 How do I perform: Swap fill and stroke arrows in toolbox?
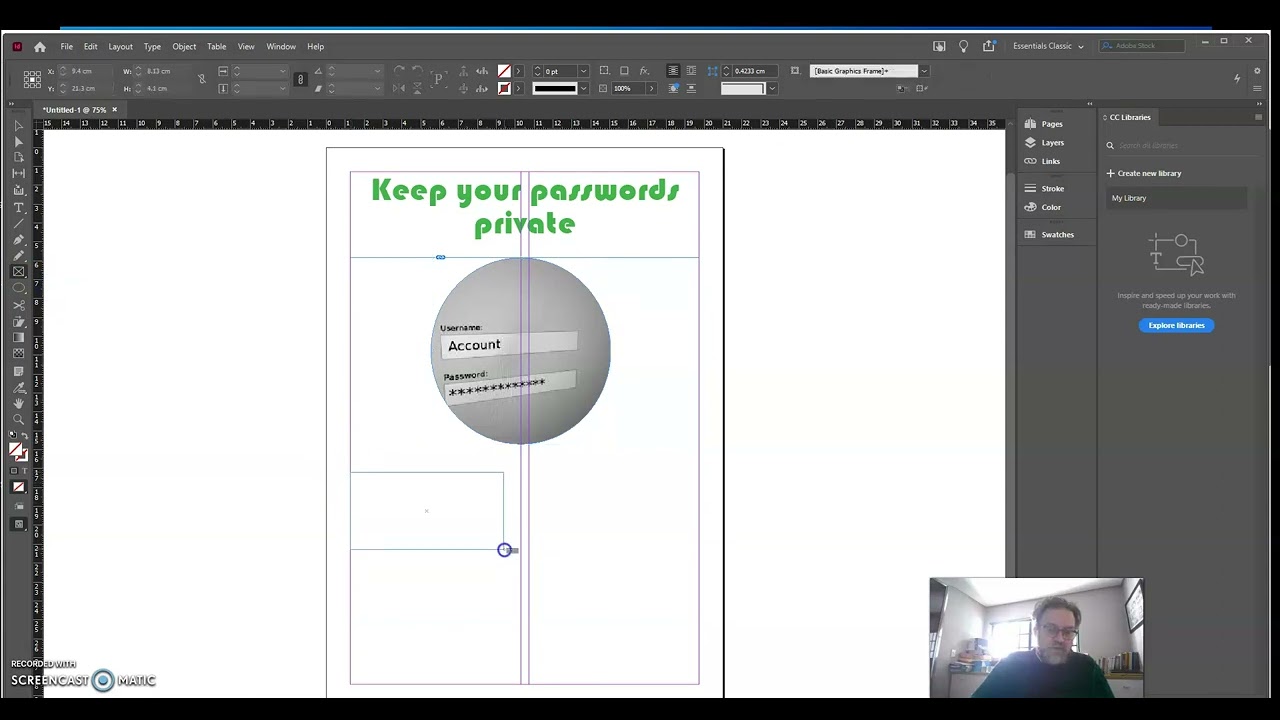click(x=26, y=437)
